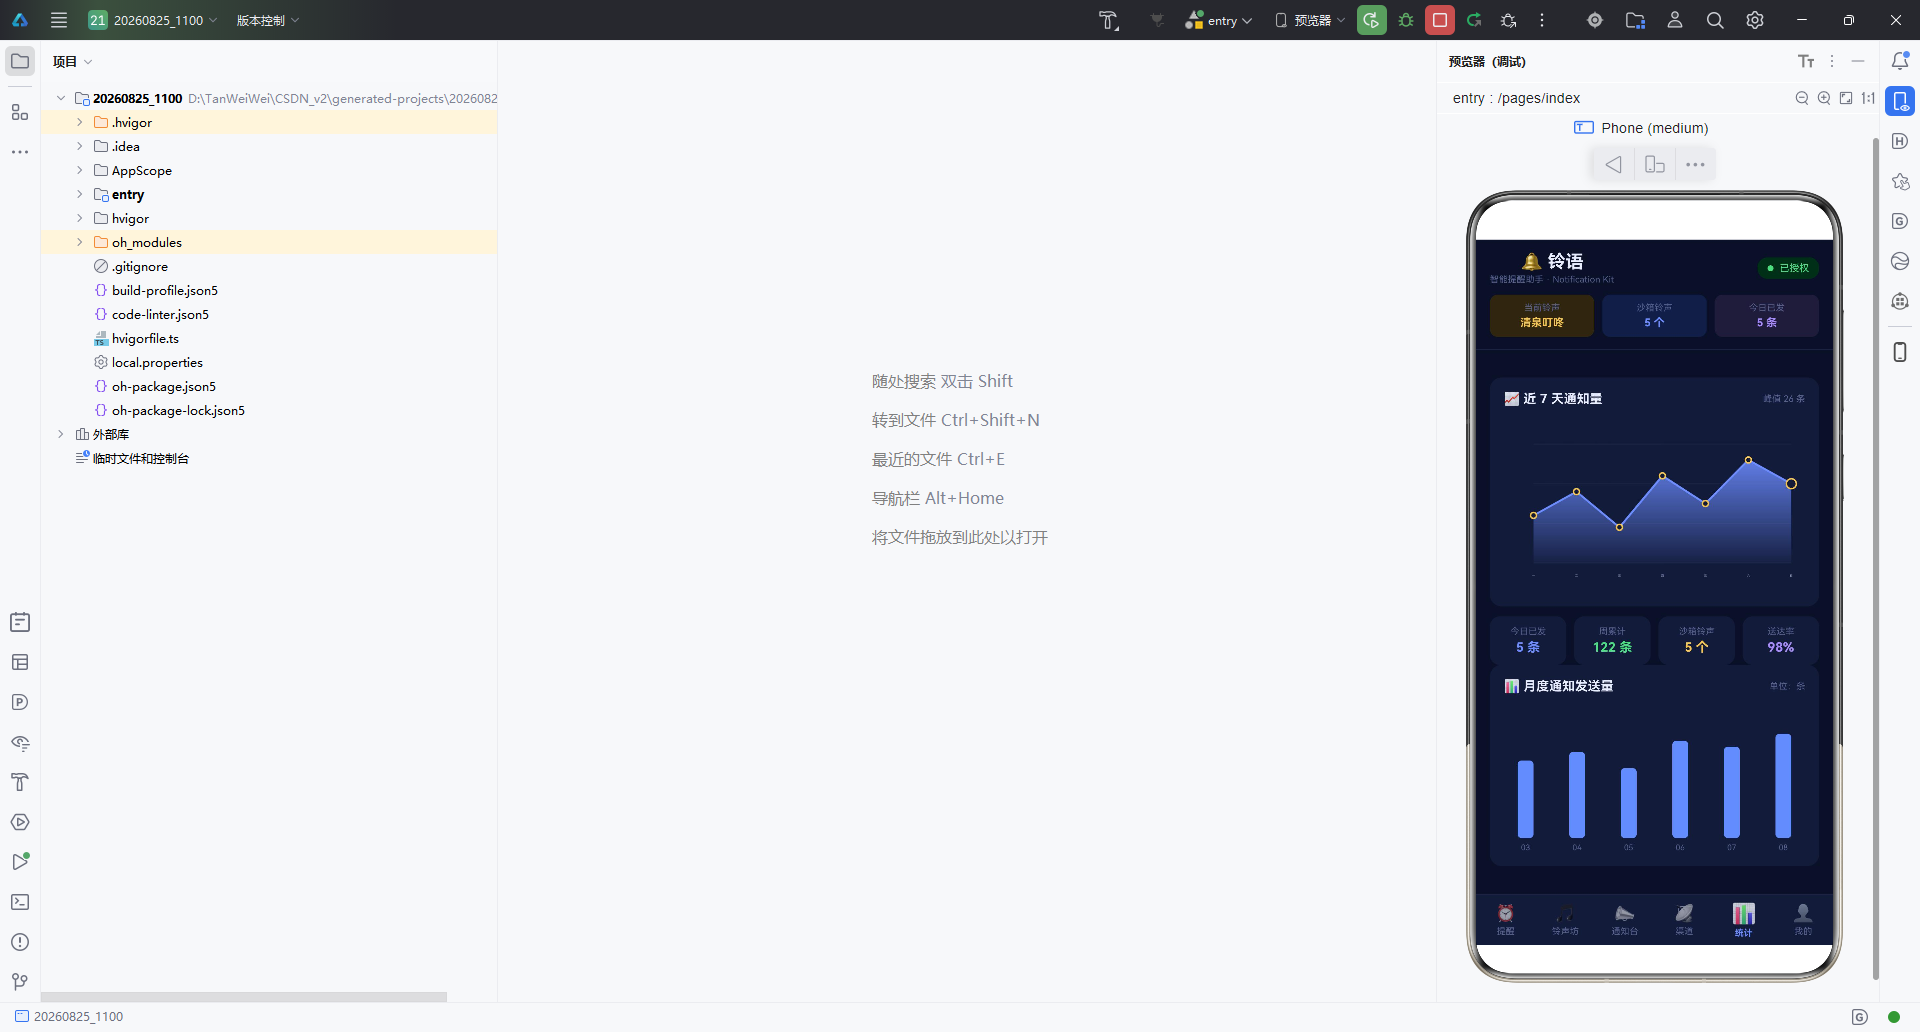
Task: Switch to 铃声坊 tab in phone preview
Action: [x=1565, y=919]
